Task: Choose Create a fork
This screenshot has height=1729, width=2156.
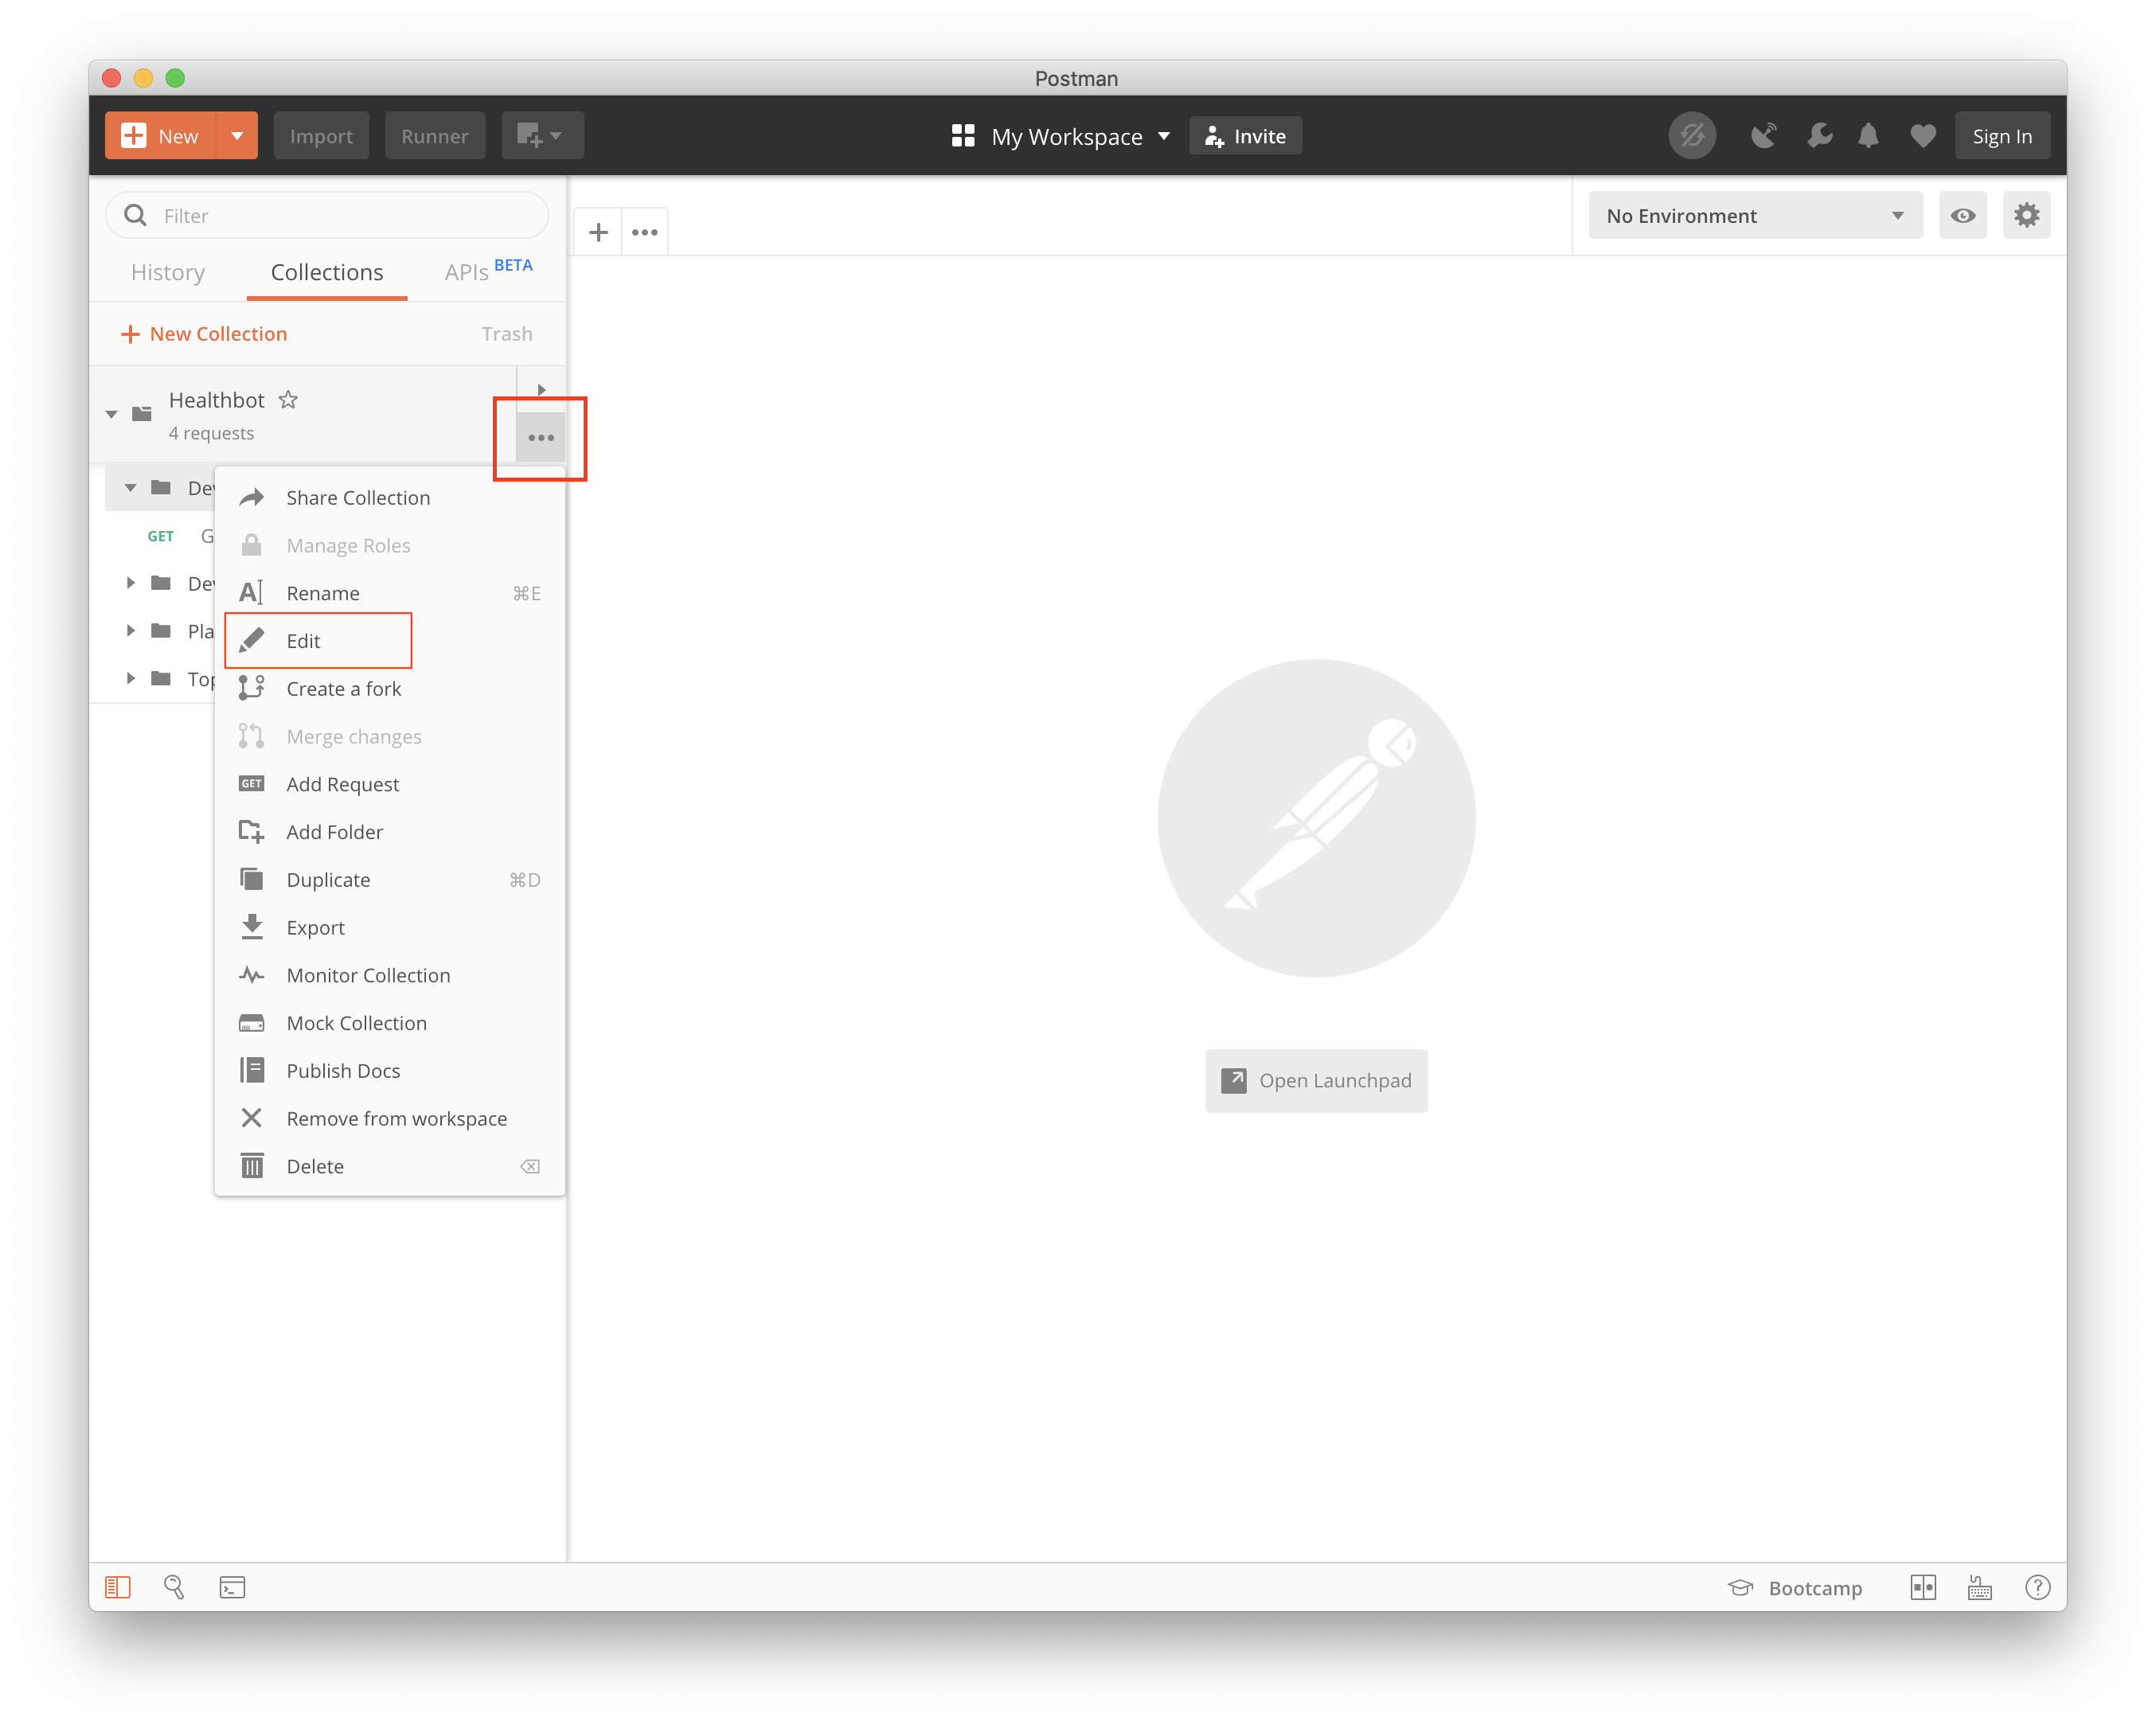Action: tap(389, 689)
